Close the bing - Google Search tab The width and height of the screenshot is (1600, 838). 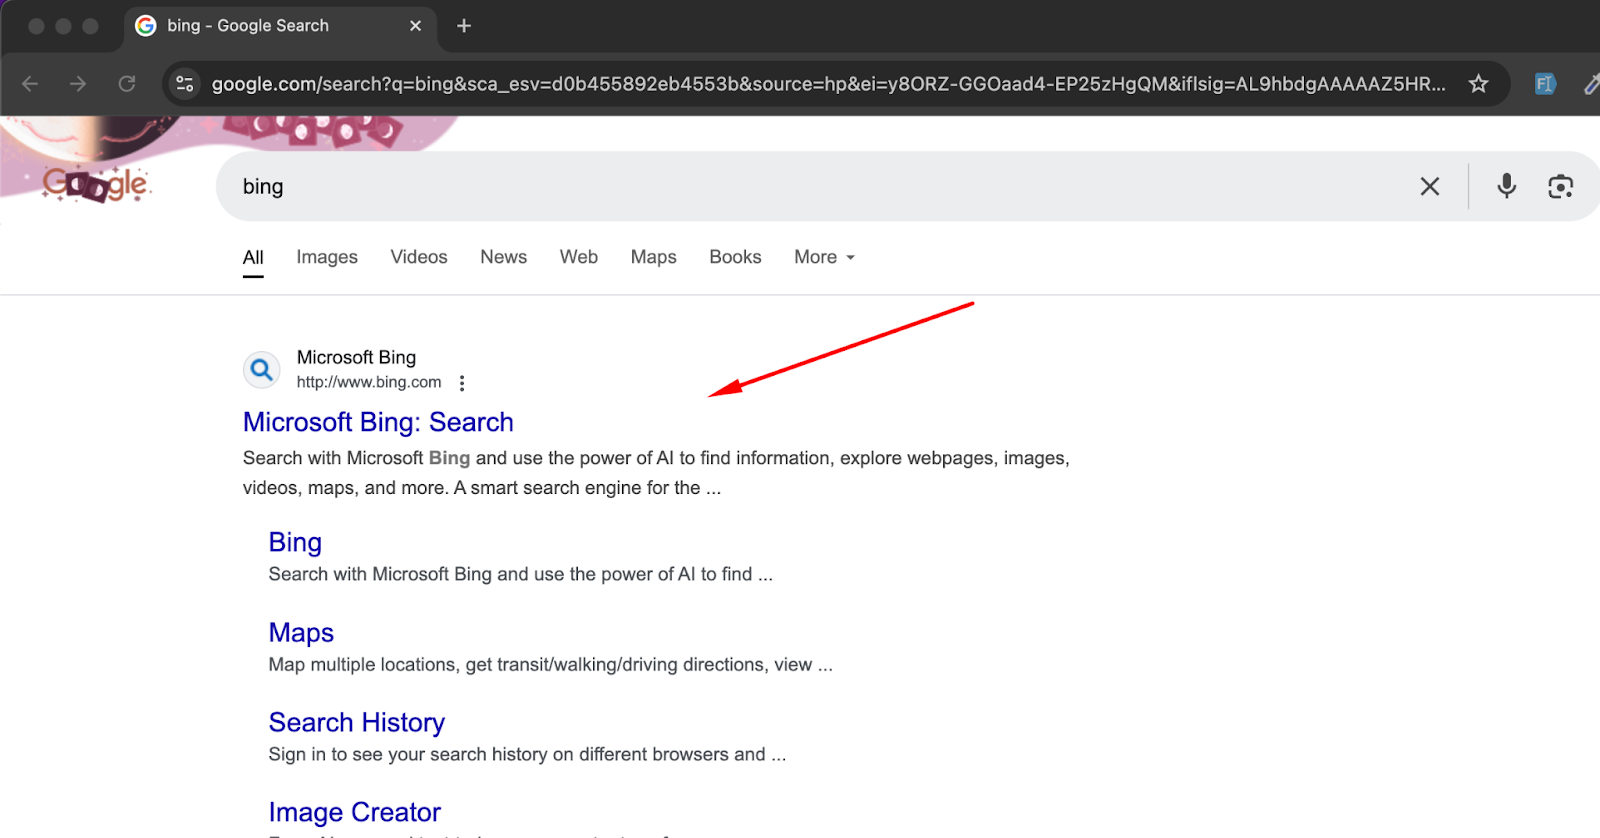416,26
